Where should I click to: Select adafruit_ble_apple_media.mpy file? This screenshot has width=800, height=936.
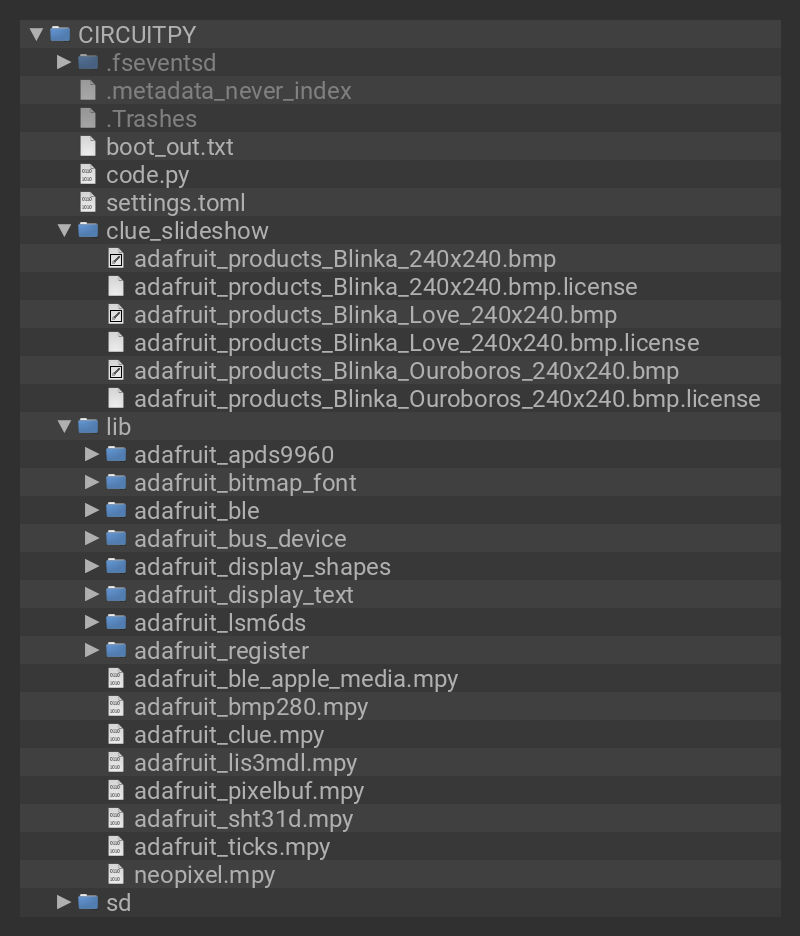(x=296, y=679)
